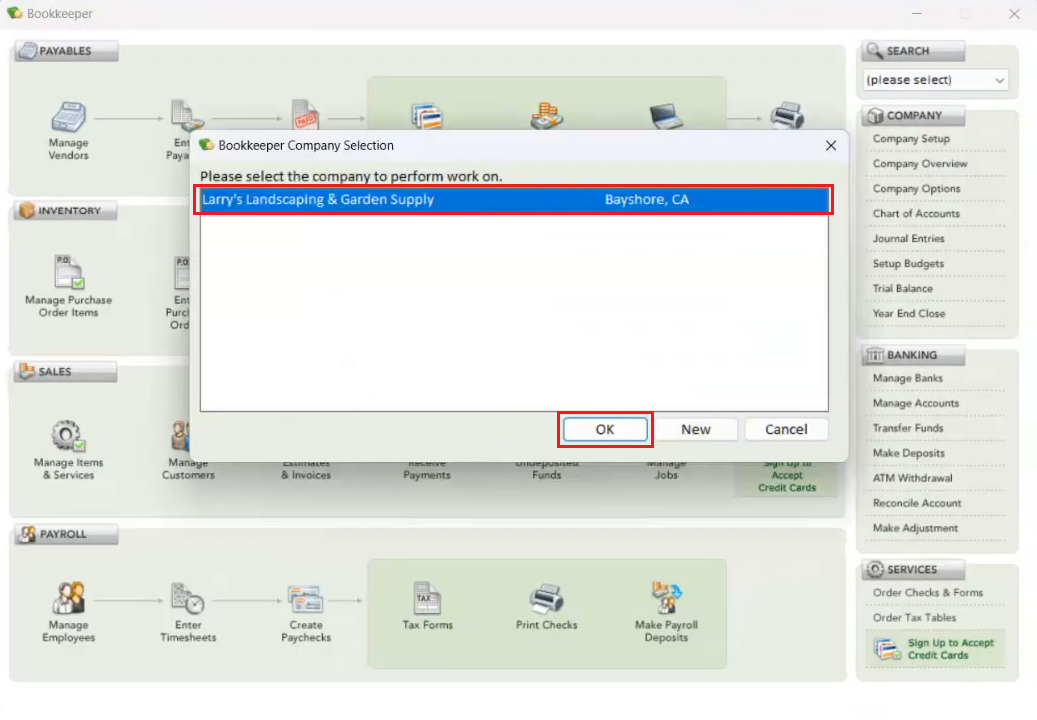Open Company Options link
The image size is (1037, 720).
[917, 189]
